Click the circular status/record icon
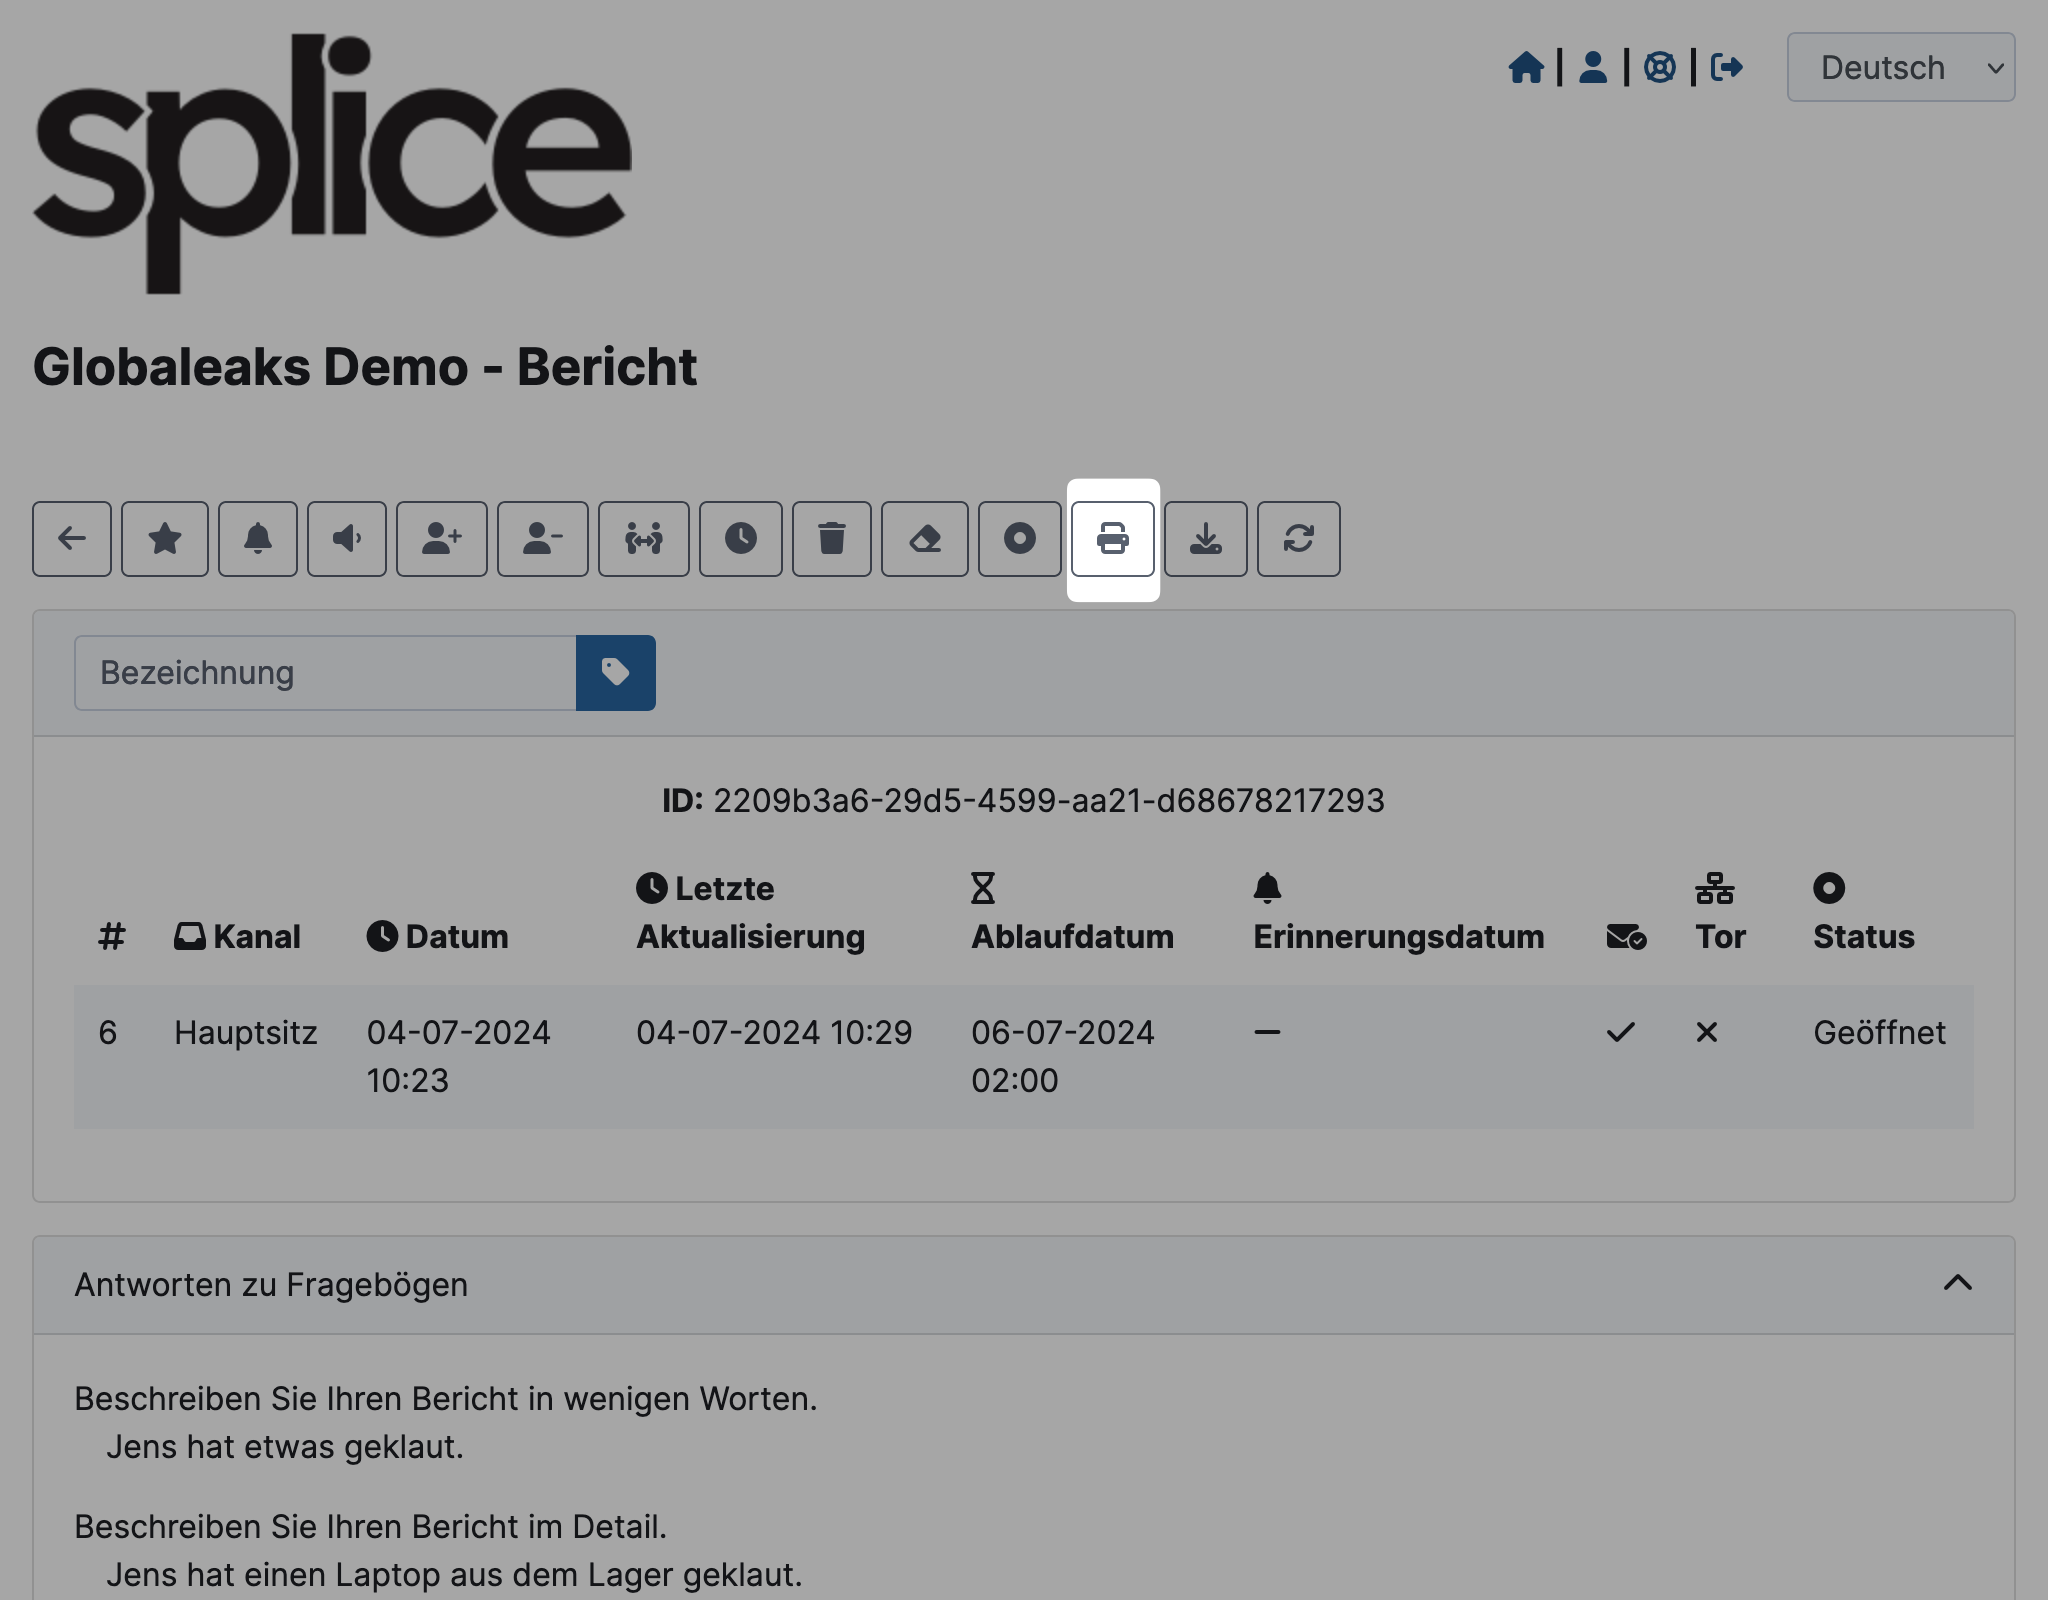Screen dimensions: 2048x1600 [x=1019, y=537]
